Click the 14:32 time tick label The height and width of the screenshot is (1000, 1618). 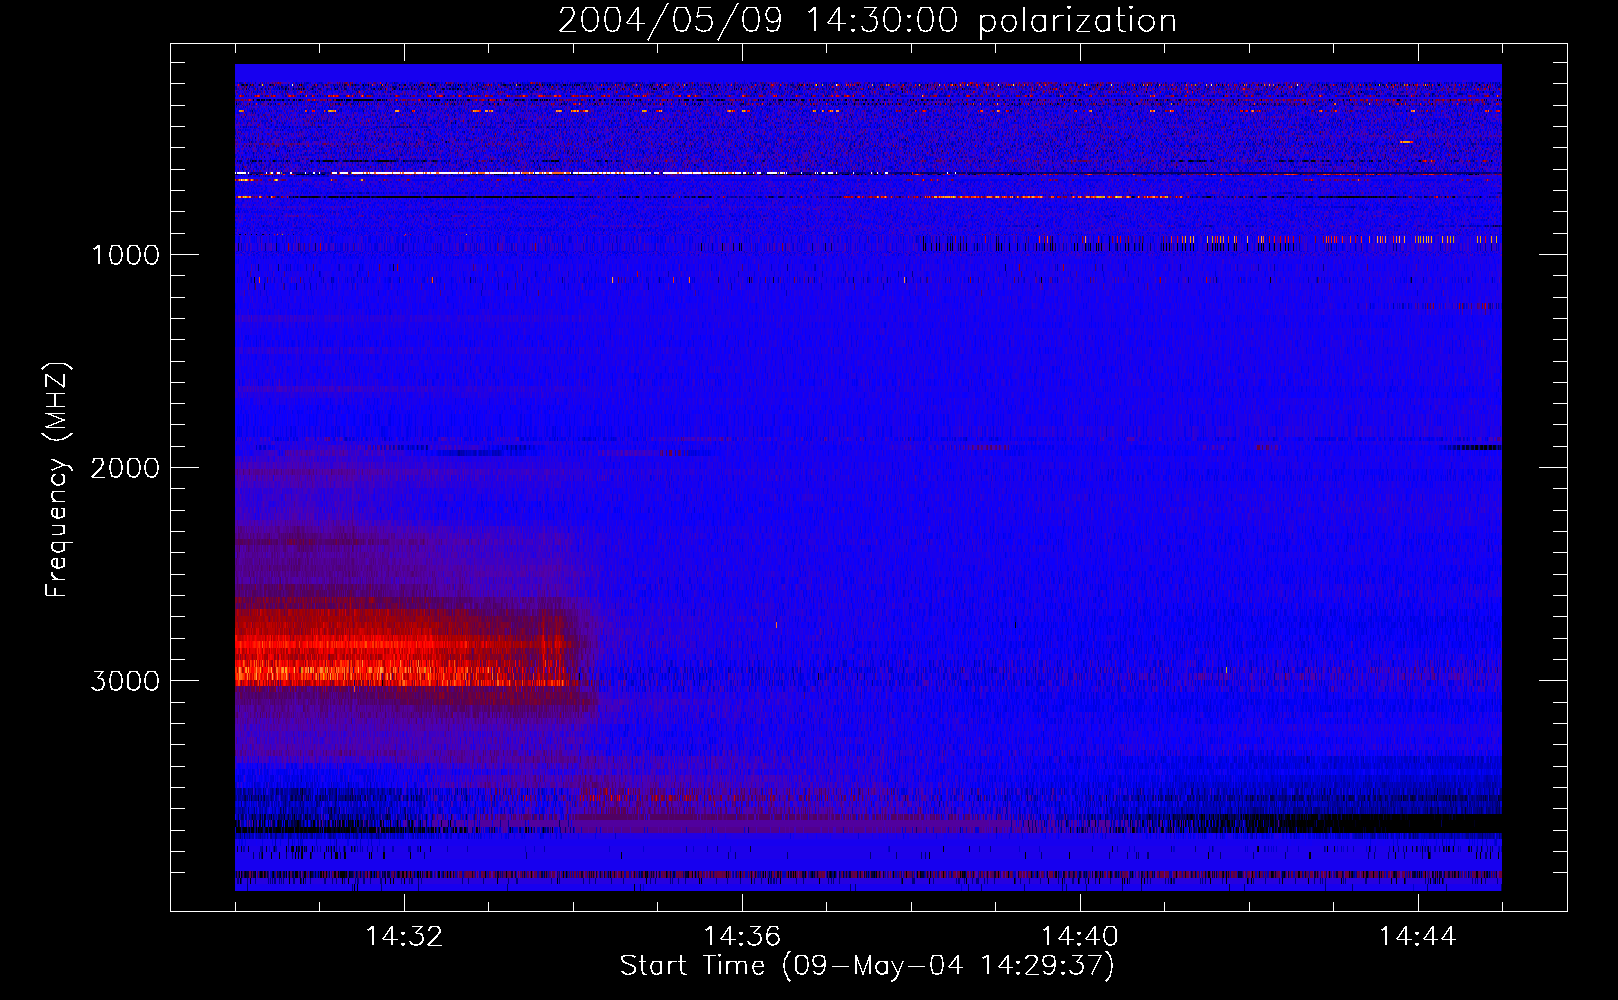tap(404, 937)
